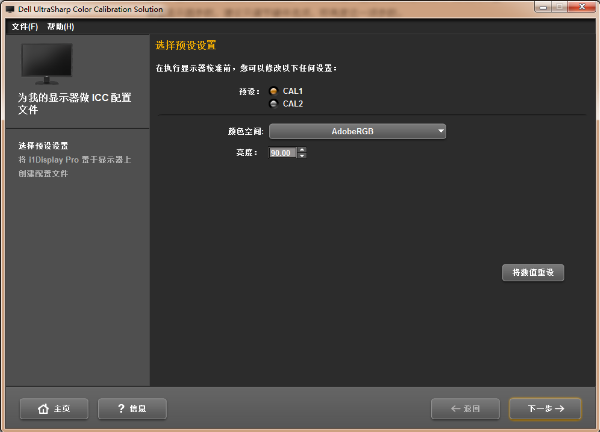Select the CAL1 preset radio button
This screenshot has width=600, height=432.
274,91
